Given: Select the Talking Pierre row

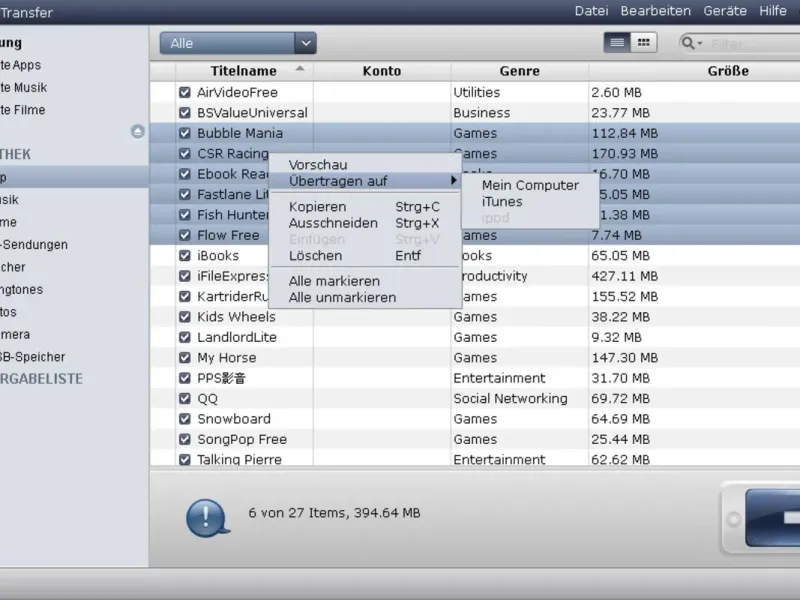Looking at the screenshot, I should click(x=475, y=458).
